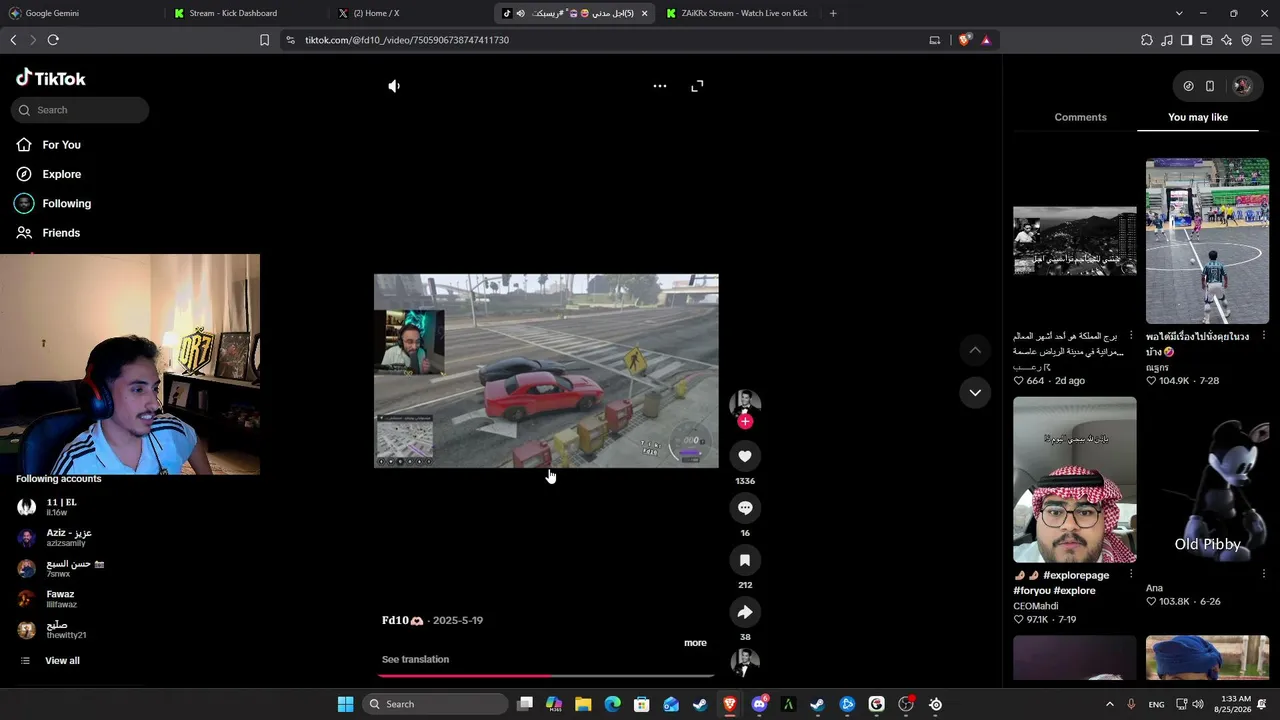The image size is (1280, 720).
Task: Close the active TikTok browser tab
Action: point(644,13)
